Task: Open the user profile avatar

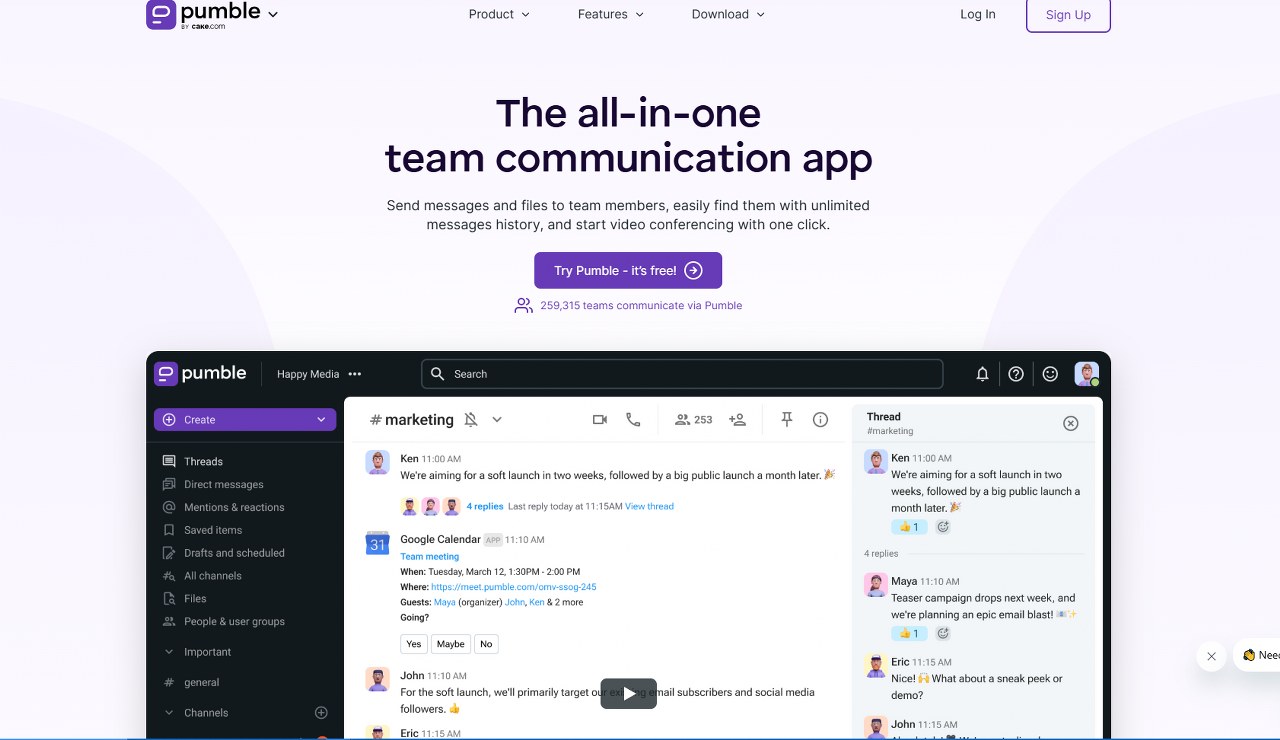Action: (x=1086, y=374)
